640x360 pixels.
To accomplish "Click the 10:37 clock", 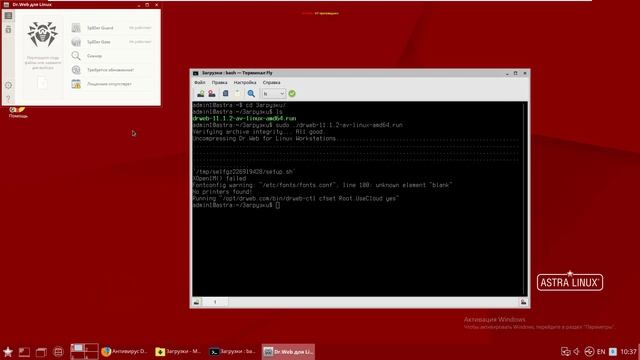I will click(628, 351).
